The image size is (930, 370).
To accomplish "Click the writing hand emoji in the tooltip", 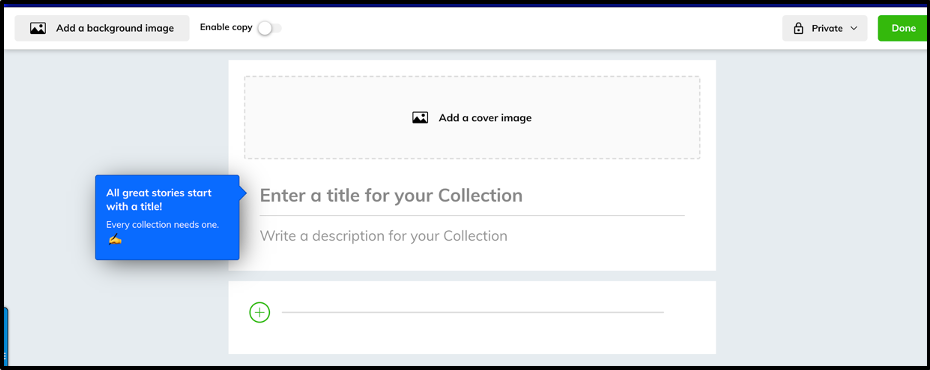I will pyautogui.click(x=115, y=240).
